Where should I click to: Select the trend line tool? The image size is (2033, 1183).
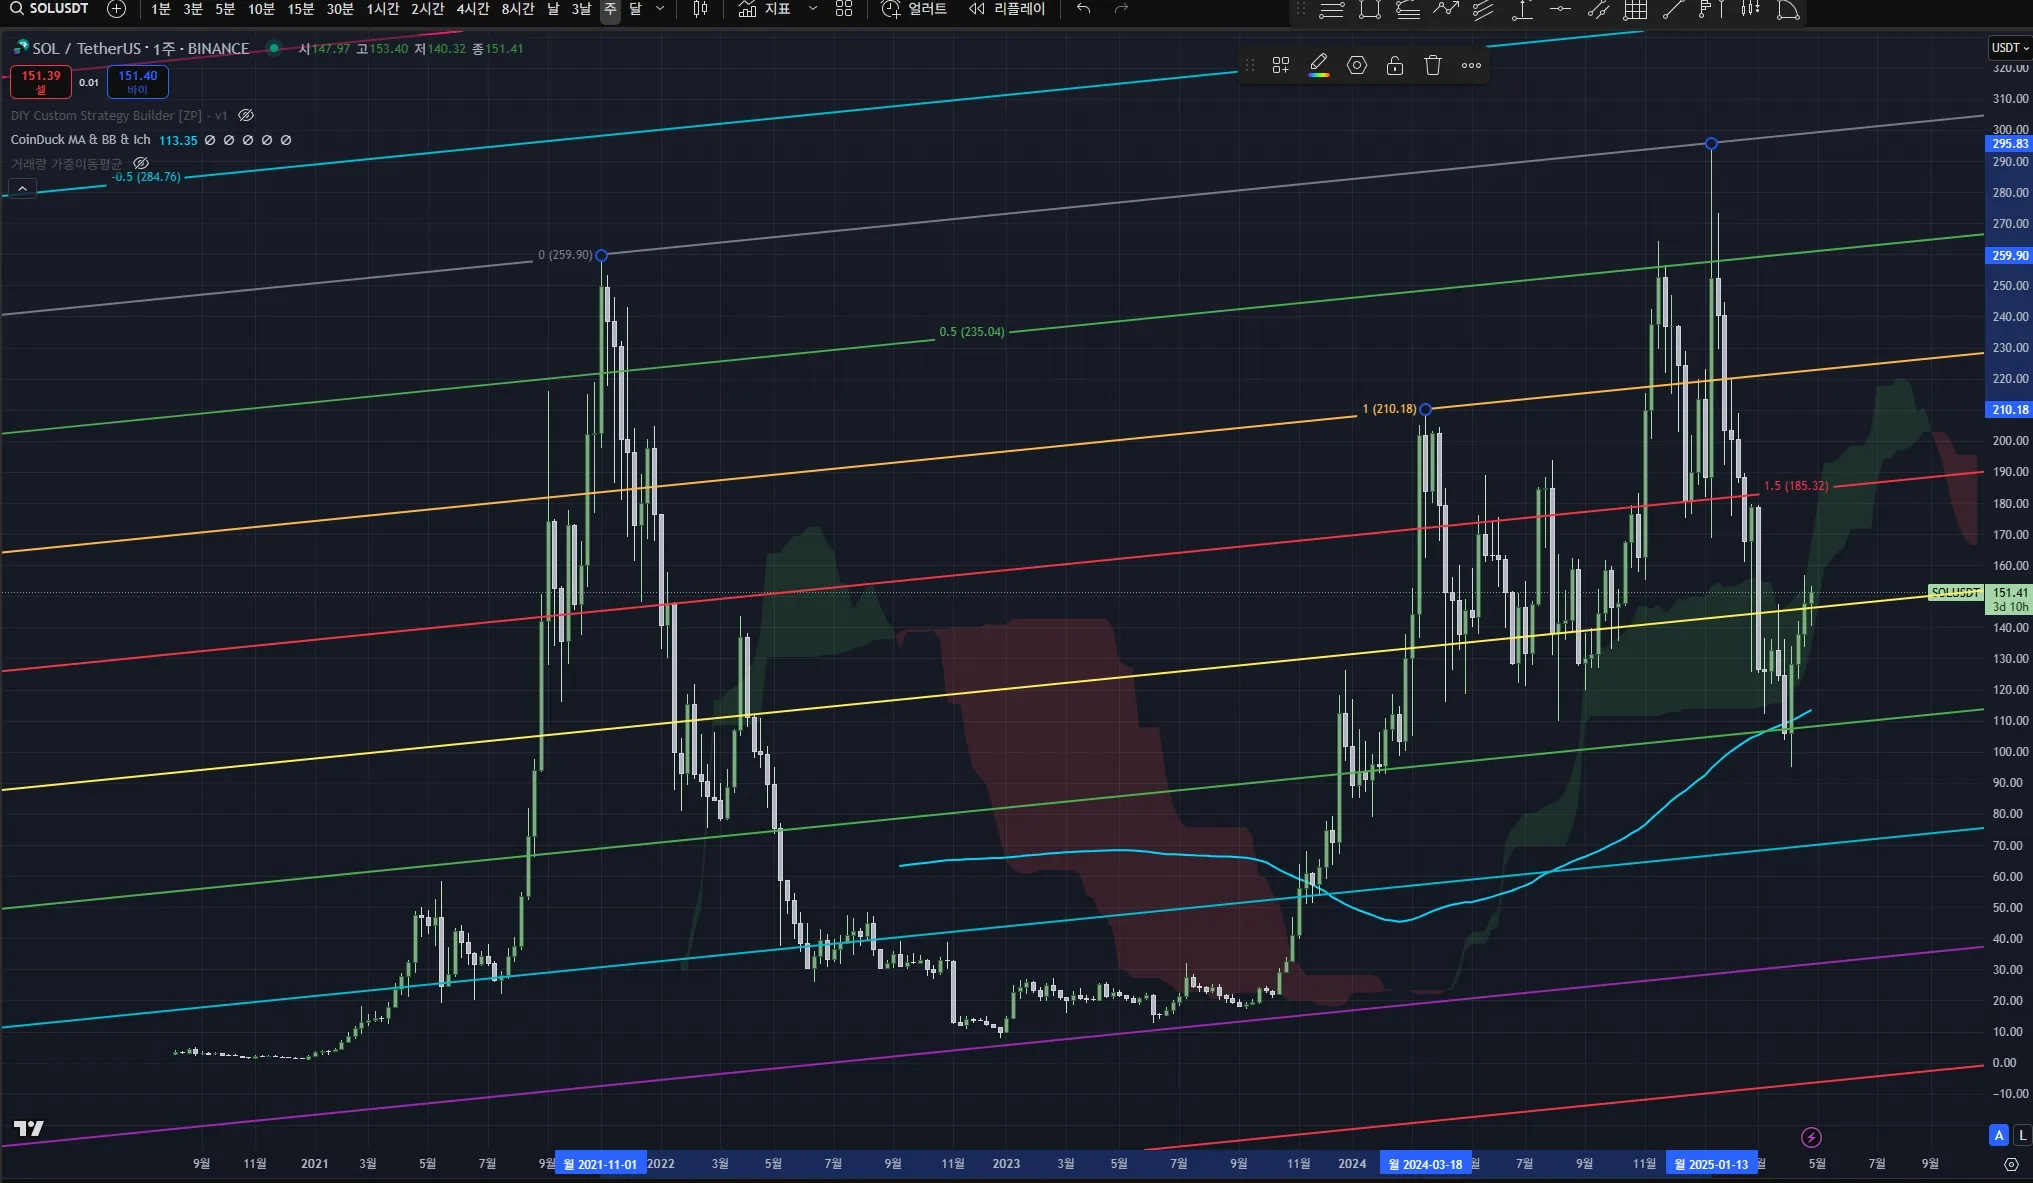[x=1673, y=10]
